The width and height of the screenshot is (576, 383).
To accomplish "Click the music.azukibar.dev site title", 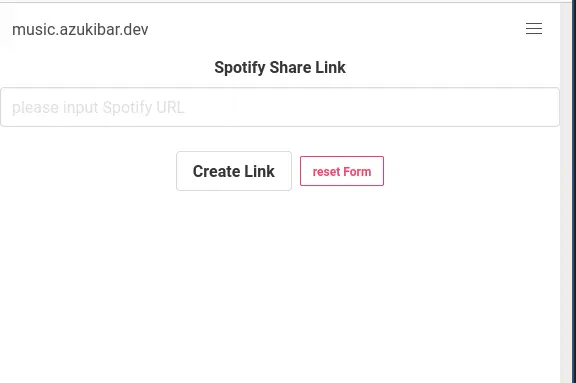I will click(80, 29).
